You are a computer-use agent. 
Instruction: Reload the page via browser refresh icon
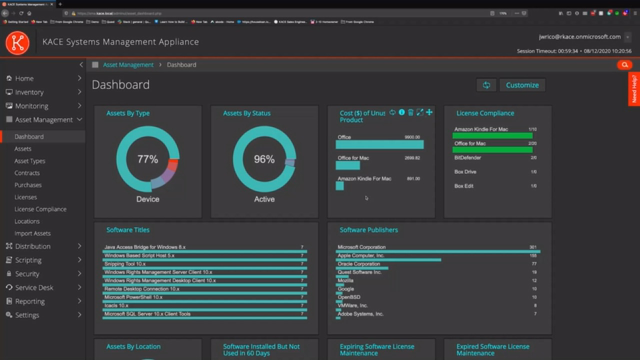[x=21, y=13]
